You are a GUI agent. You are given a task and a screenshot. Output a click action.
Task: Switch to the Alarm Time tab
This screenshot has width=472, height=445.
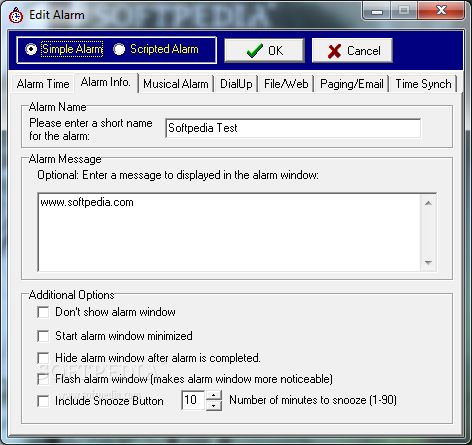43,84
